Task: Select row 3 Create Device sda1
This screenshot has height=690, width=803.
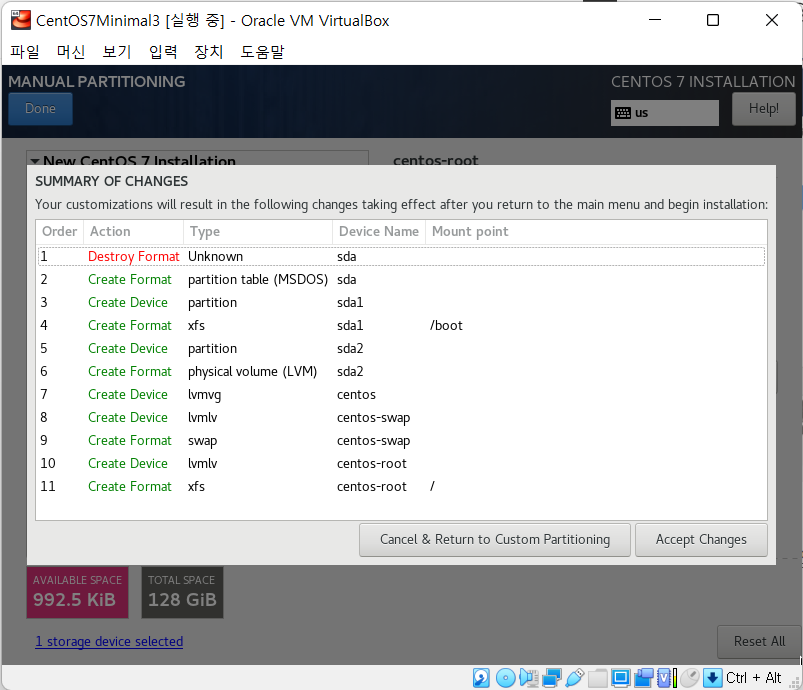Action: click(402, 302)
